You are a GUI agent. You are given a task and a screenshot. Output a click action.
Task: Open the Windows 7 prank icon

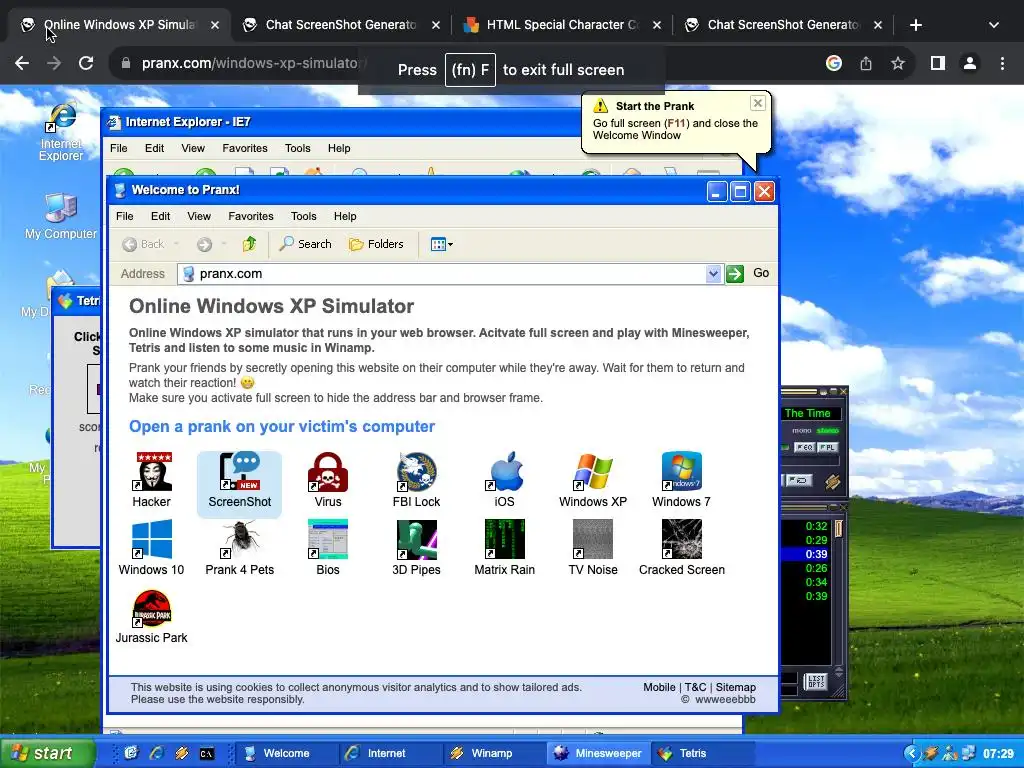click(x=681, y=481)
